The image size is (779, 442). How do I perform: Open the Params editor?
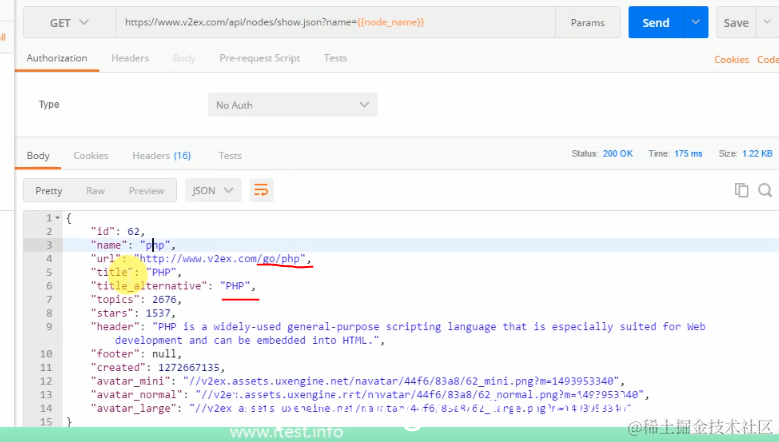pyautogui.click(x=588, y=23)
